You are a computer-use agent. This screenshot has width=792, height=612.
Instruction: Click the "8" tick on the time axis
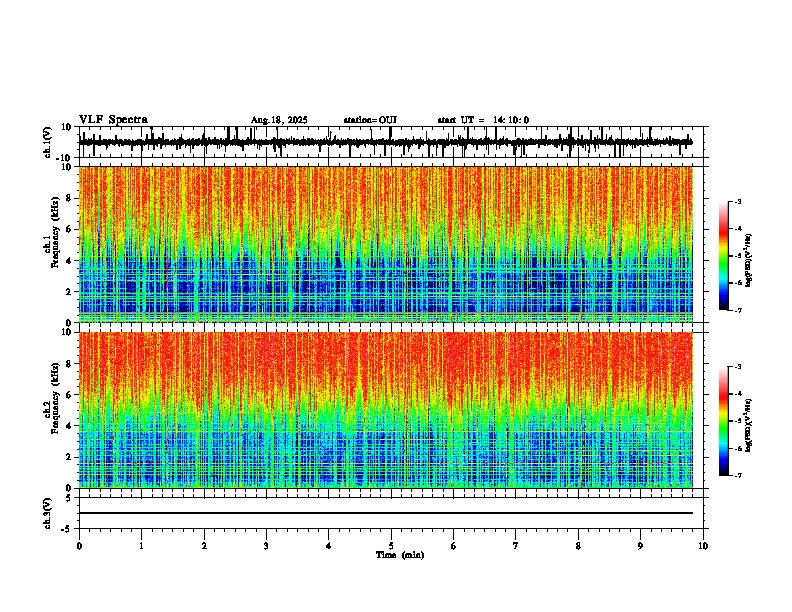[578, 546]
